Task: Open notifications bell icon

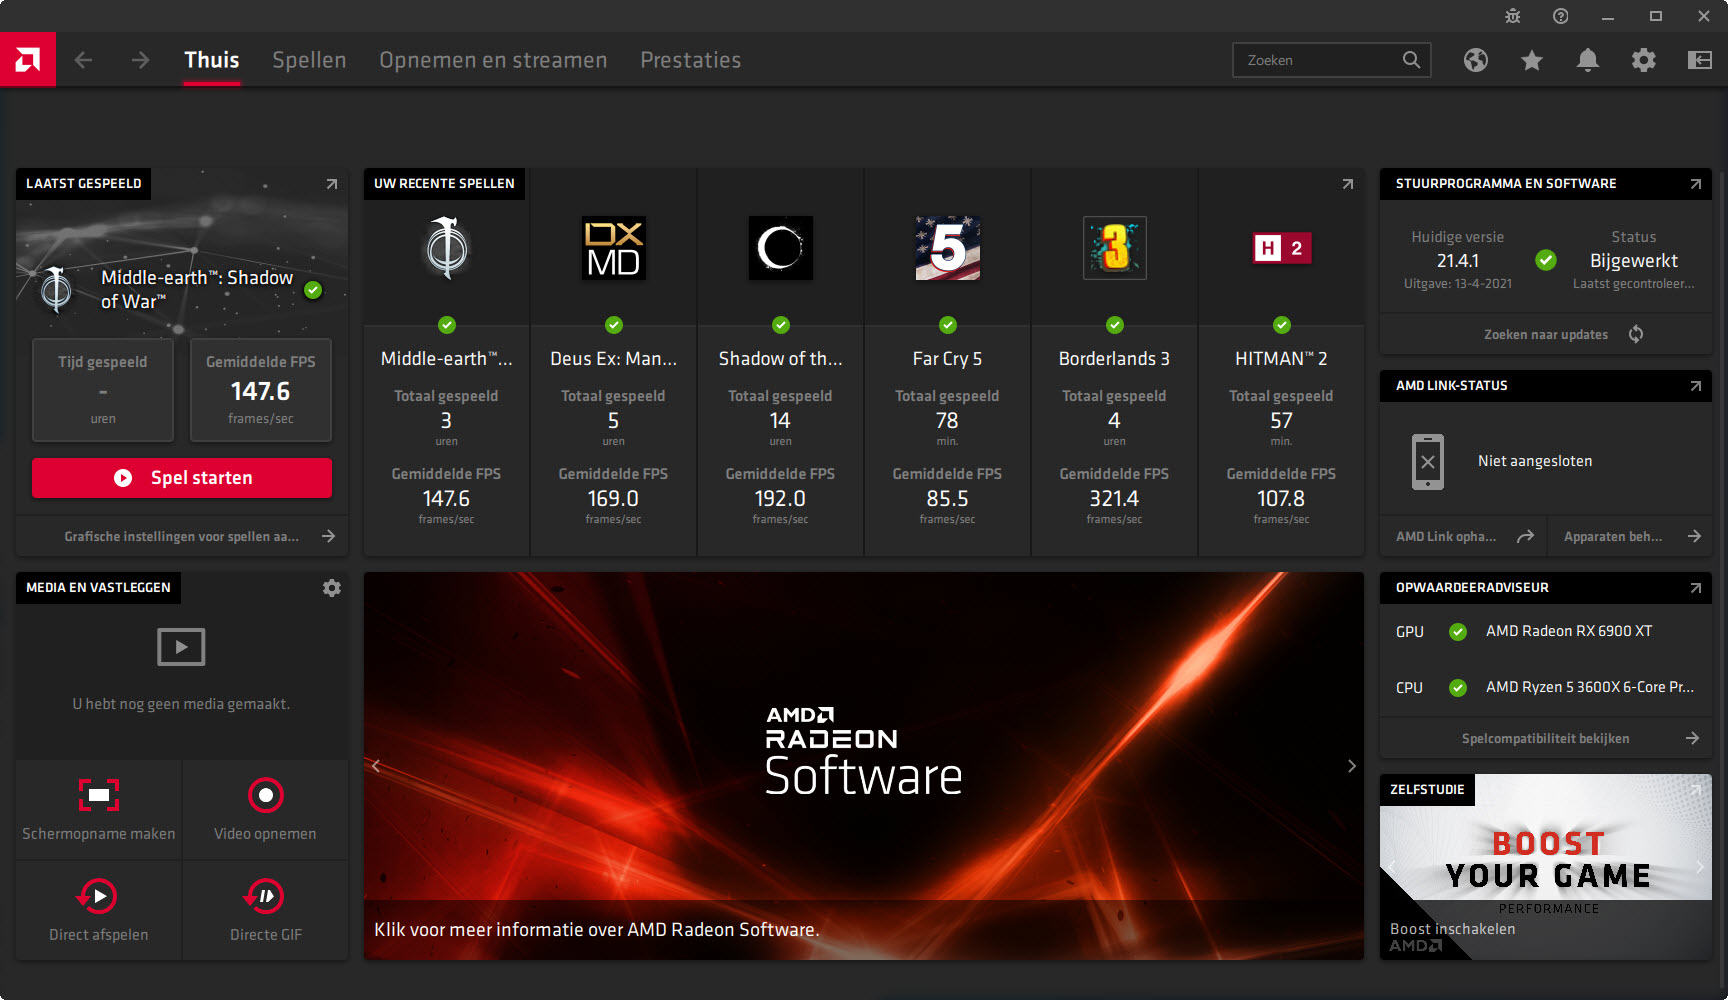Action: click(x=1588, y=60)
